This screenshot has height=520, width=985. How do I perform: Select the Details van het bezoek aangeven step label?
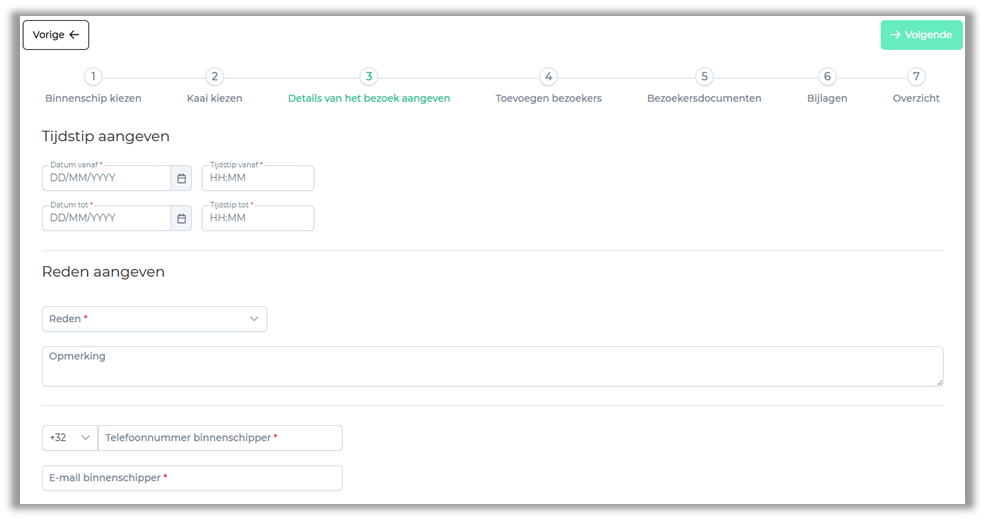[x=369, y=98]
